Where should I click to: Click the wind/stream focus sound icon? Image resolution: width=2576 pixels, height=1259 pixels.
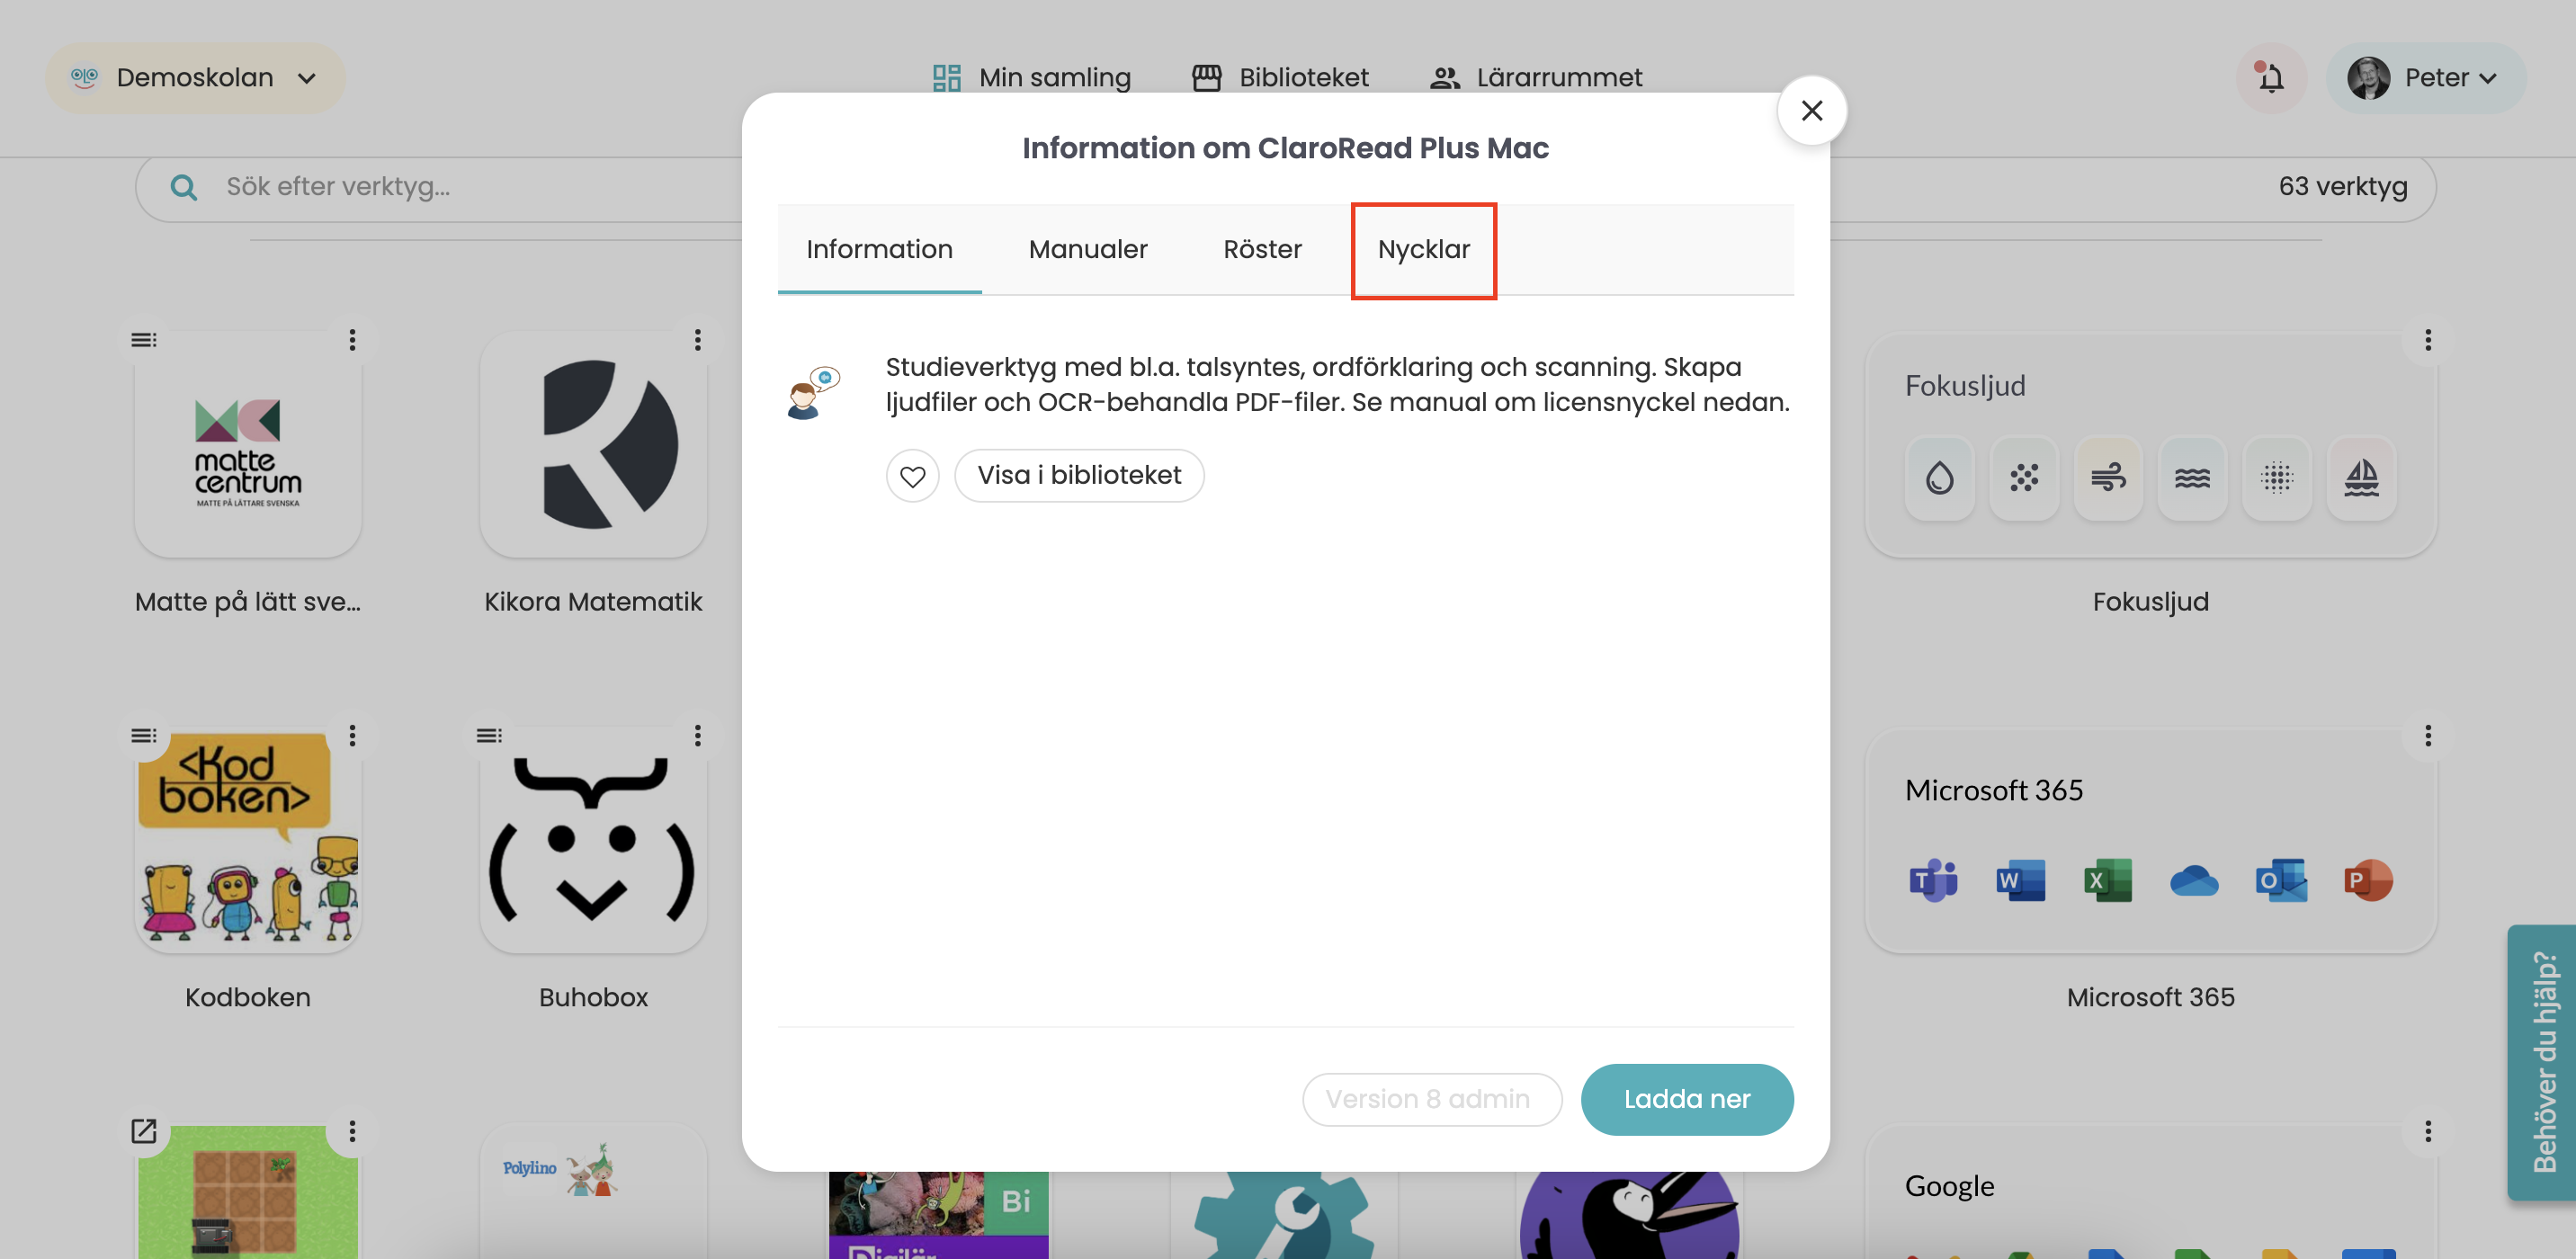tap(2107, 477)
